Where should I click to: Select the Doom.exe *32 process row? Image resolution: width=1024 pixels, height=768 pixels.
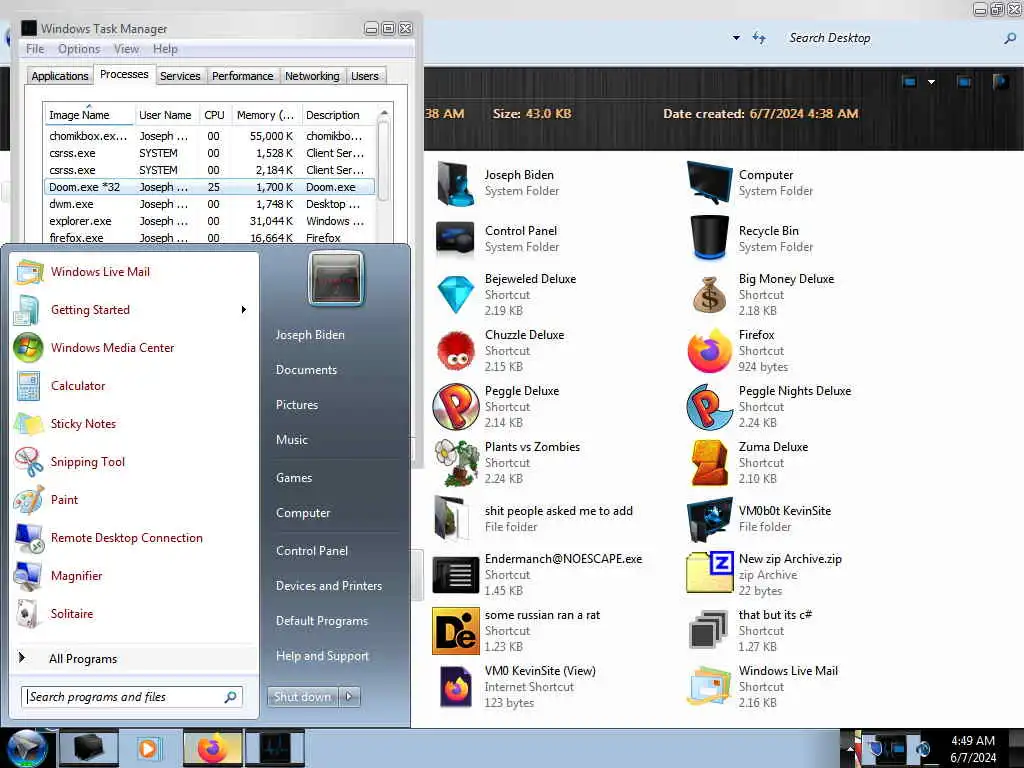click(x=209, y=187)
